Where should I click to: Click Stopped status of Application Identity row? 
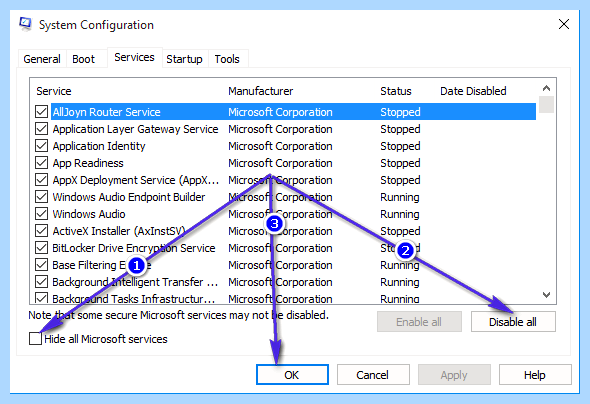[x=400, y=146]
